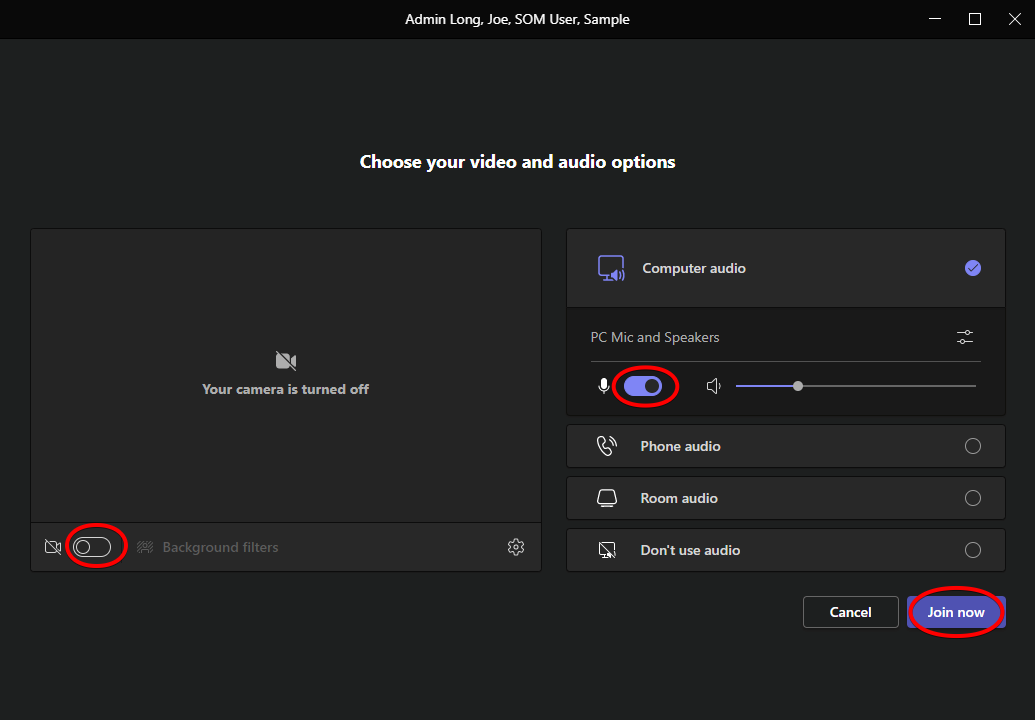Click the Don't use audio icon

[607, 550]
